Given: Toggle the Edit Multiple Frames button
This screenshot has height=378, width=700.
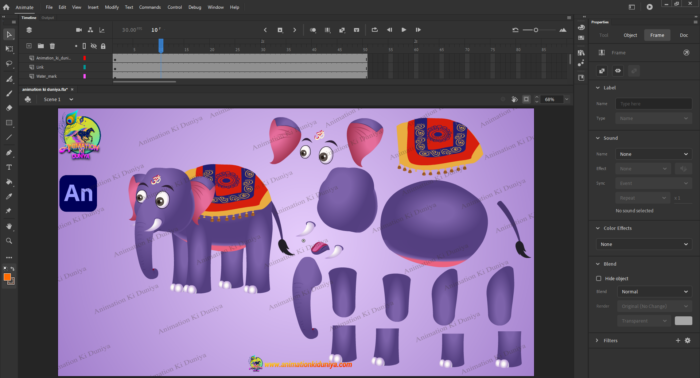Looking at the screenshot, I should point(328,30).
